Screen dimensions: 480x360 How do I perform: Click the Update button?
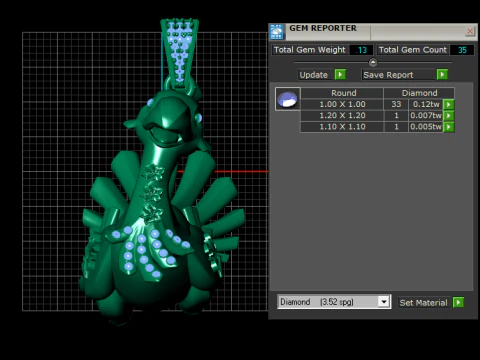315,75
